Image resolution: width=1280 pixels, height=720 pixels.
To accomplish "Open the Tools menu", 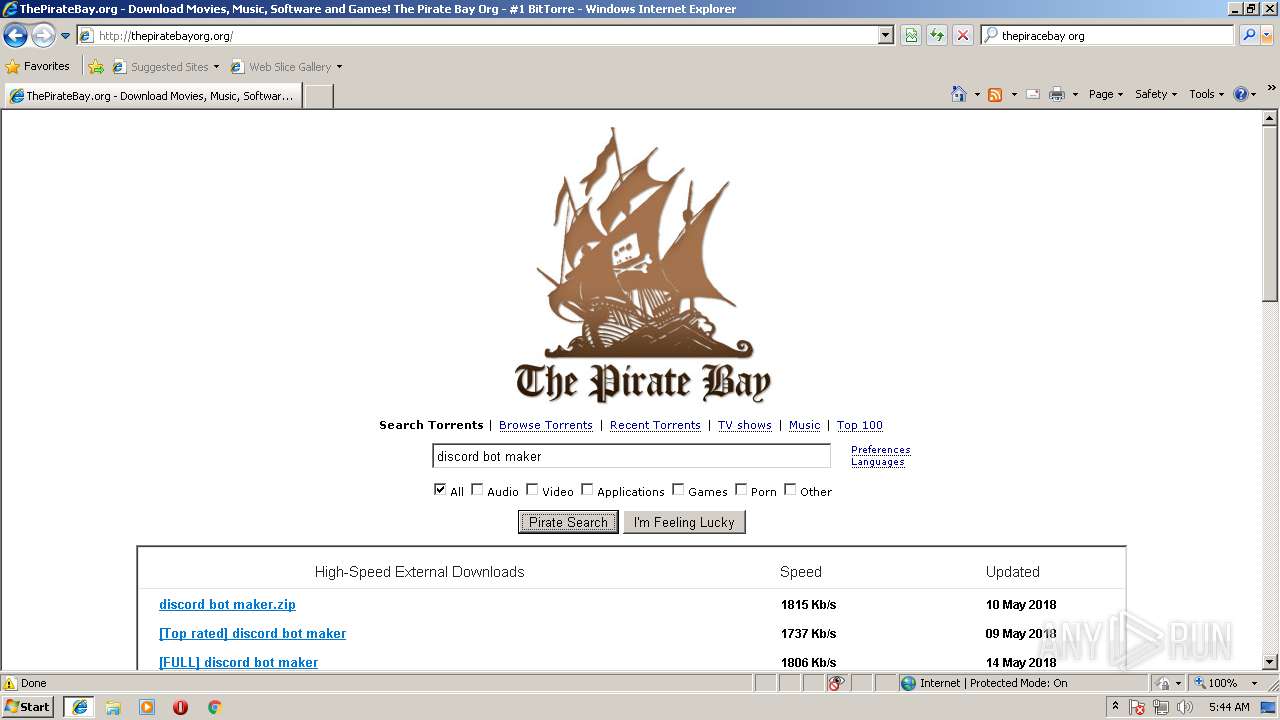I will (x=1207, y=94).
